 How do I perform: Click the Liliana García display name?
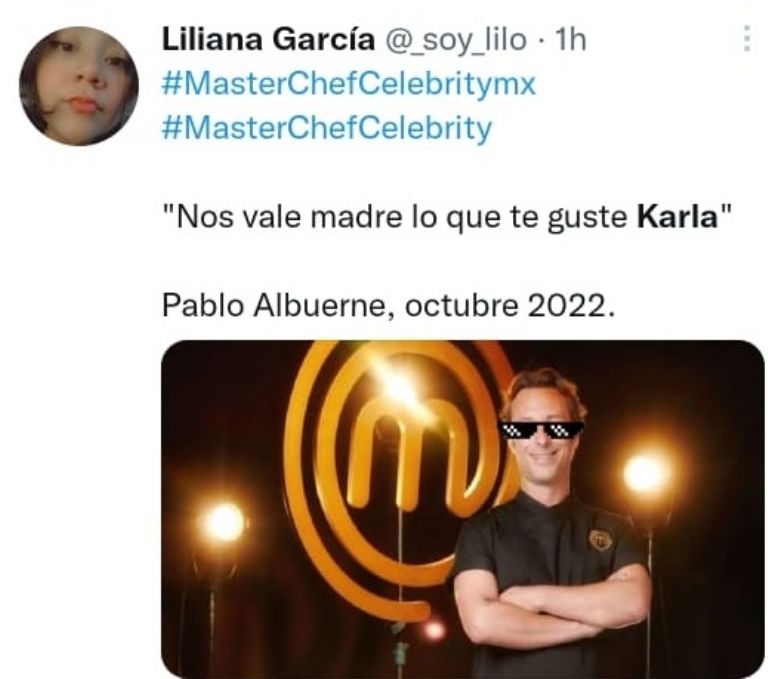[268, 39]
